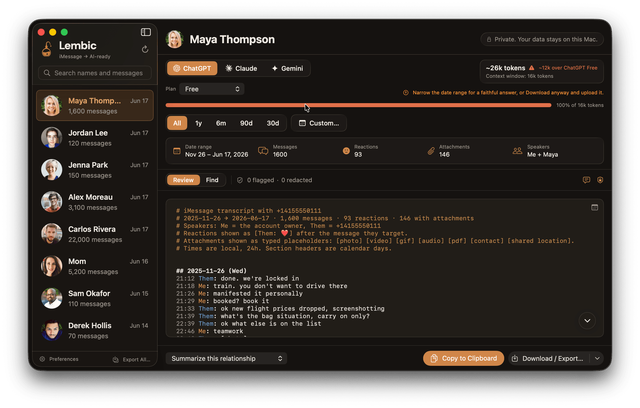Click the Speakers people icon
This screenshot has height=408, width=640.
pos(517,151)
